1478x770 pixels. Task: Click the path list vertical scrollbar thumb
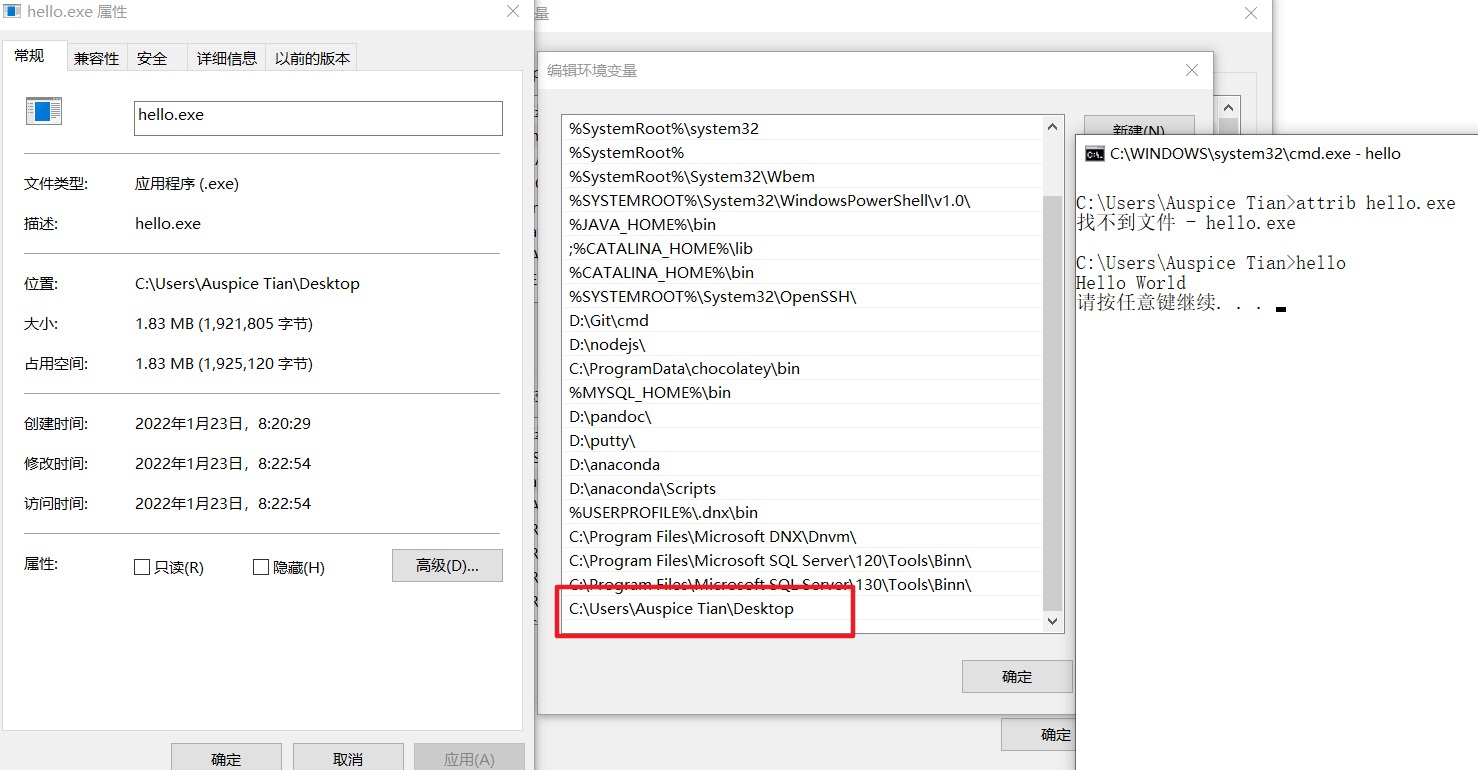(1052, 403)
